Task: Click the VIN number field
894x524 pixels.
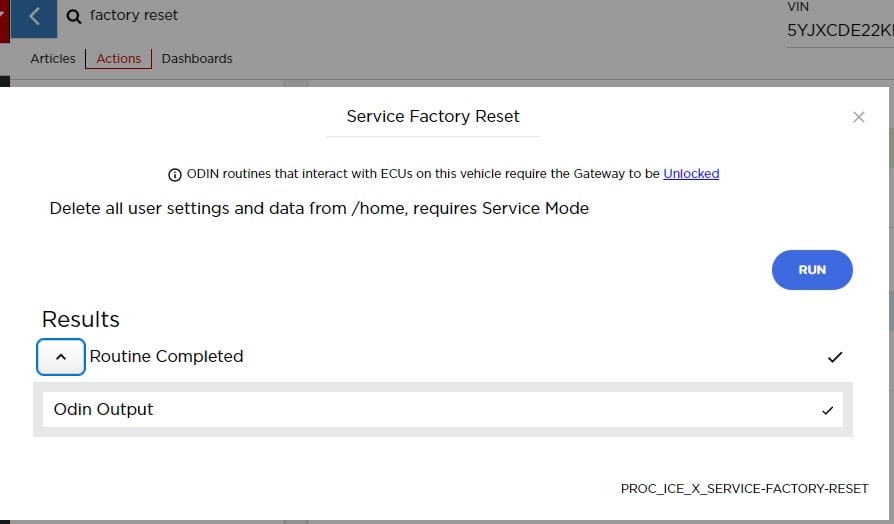Action: [x=838, y=31]
